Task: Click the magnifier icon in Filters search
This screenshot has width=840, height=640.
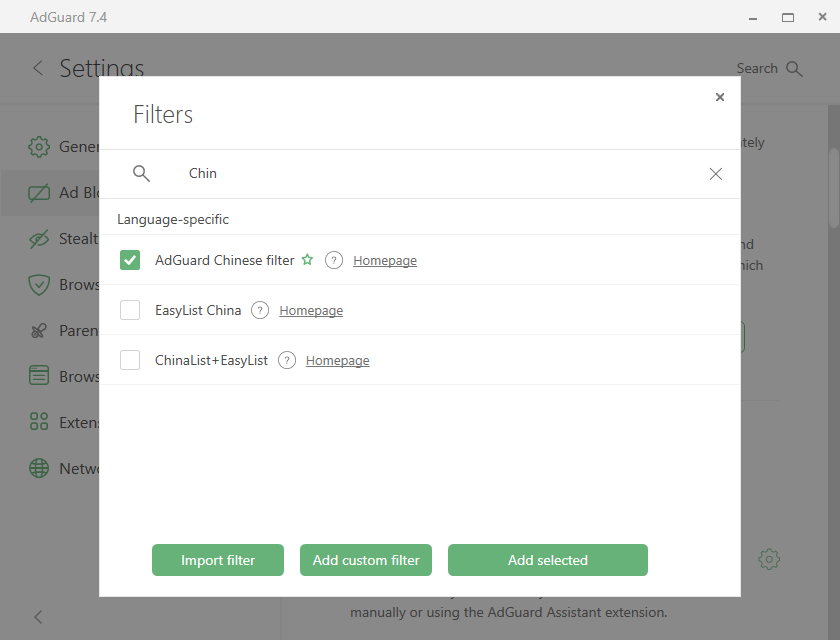Action: coord(141,174)
